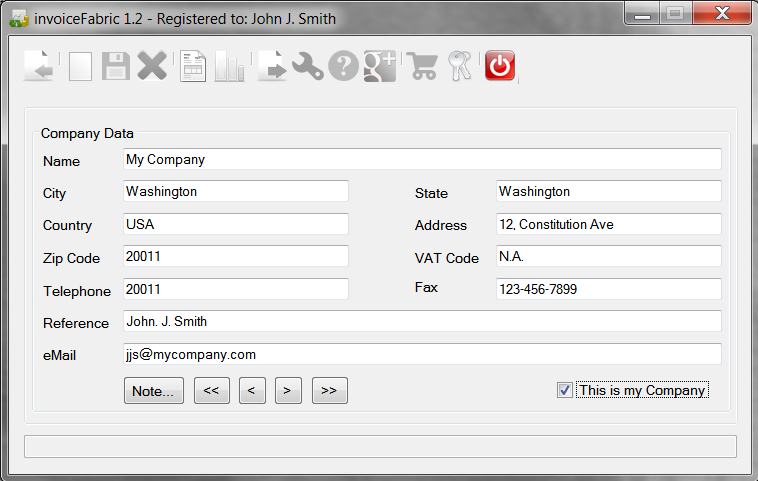The width and height of the screenshot is (758, 481).
Task: Open the shopping cart icon
Action: coord(422,66)
